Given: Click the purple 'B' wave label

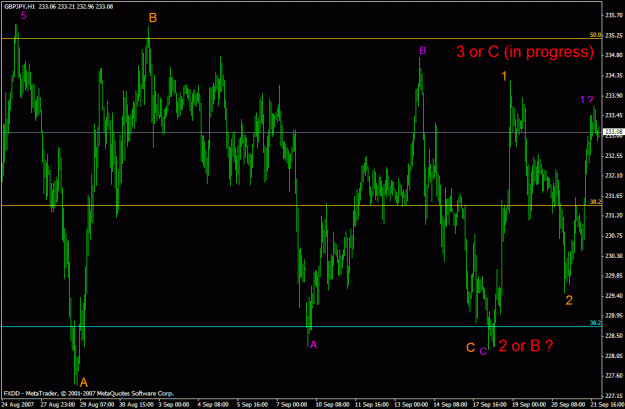Looking at the screenshot, I should (423, 51).
